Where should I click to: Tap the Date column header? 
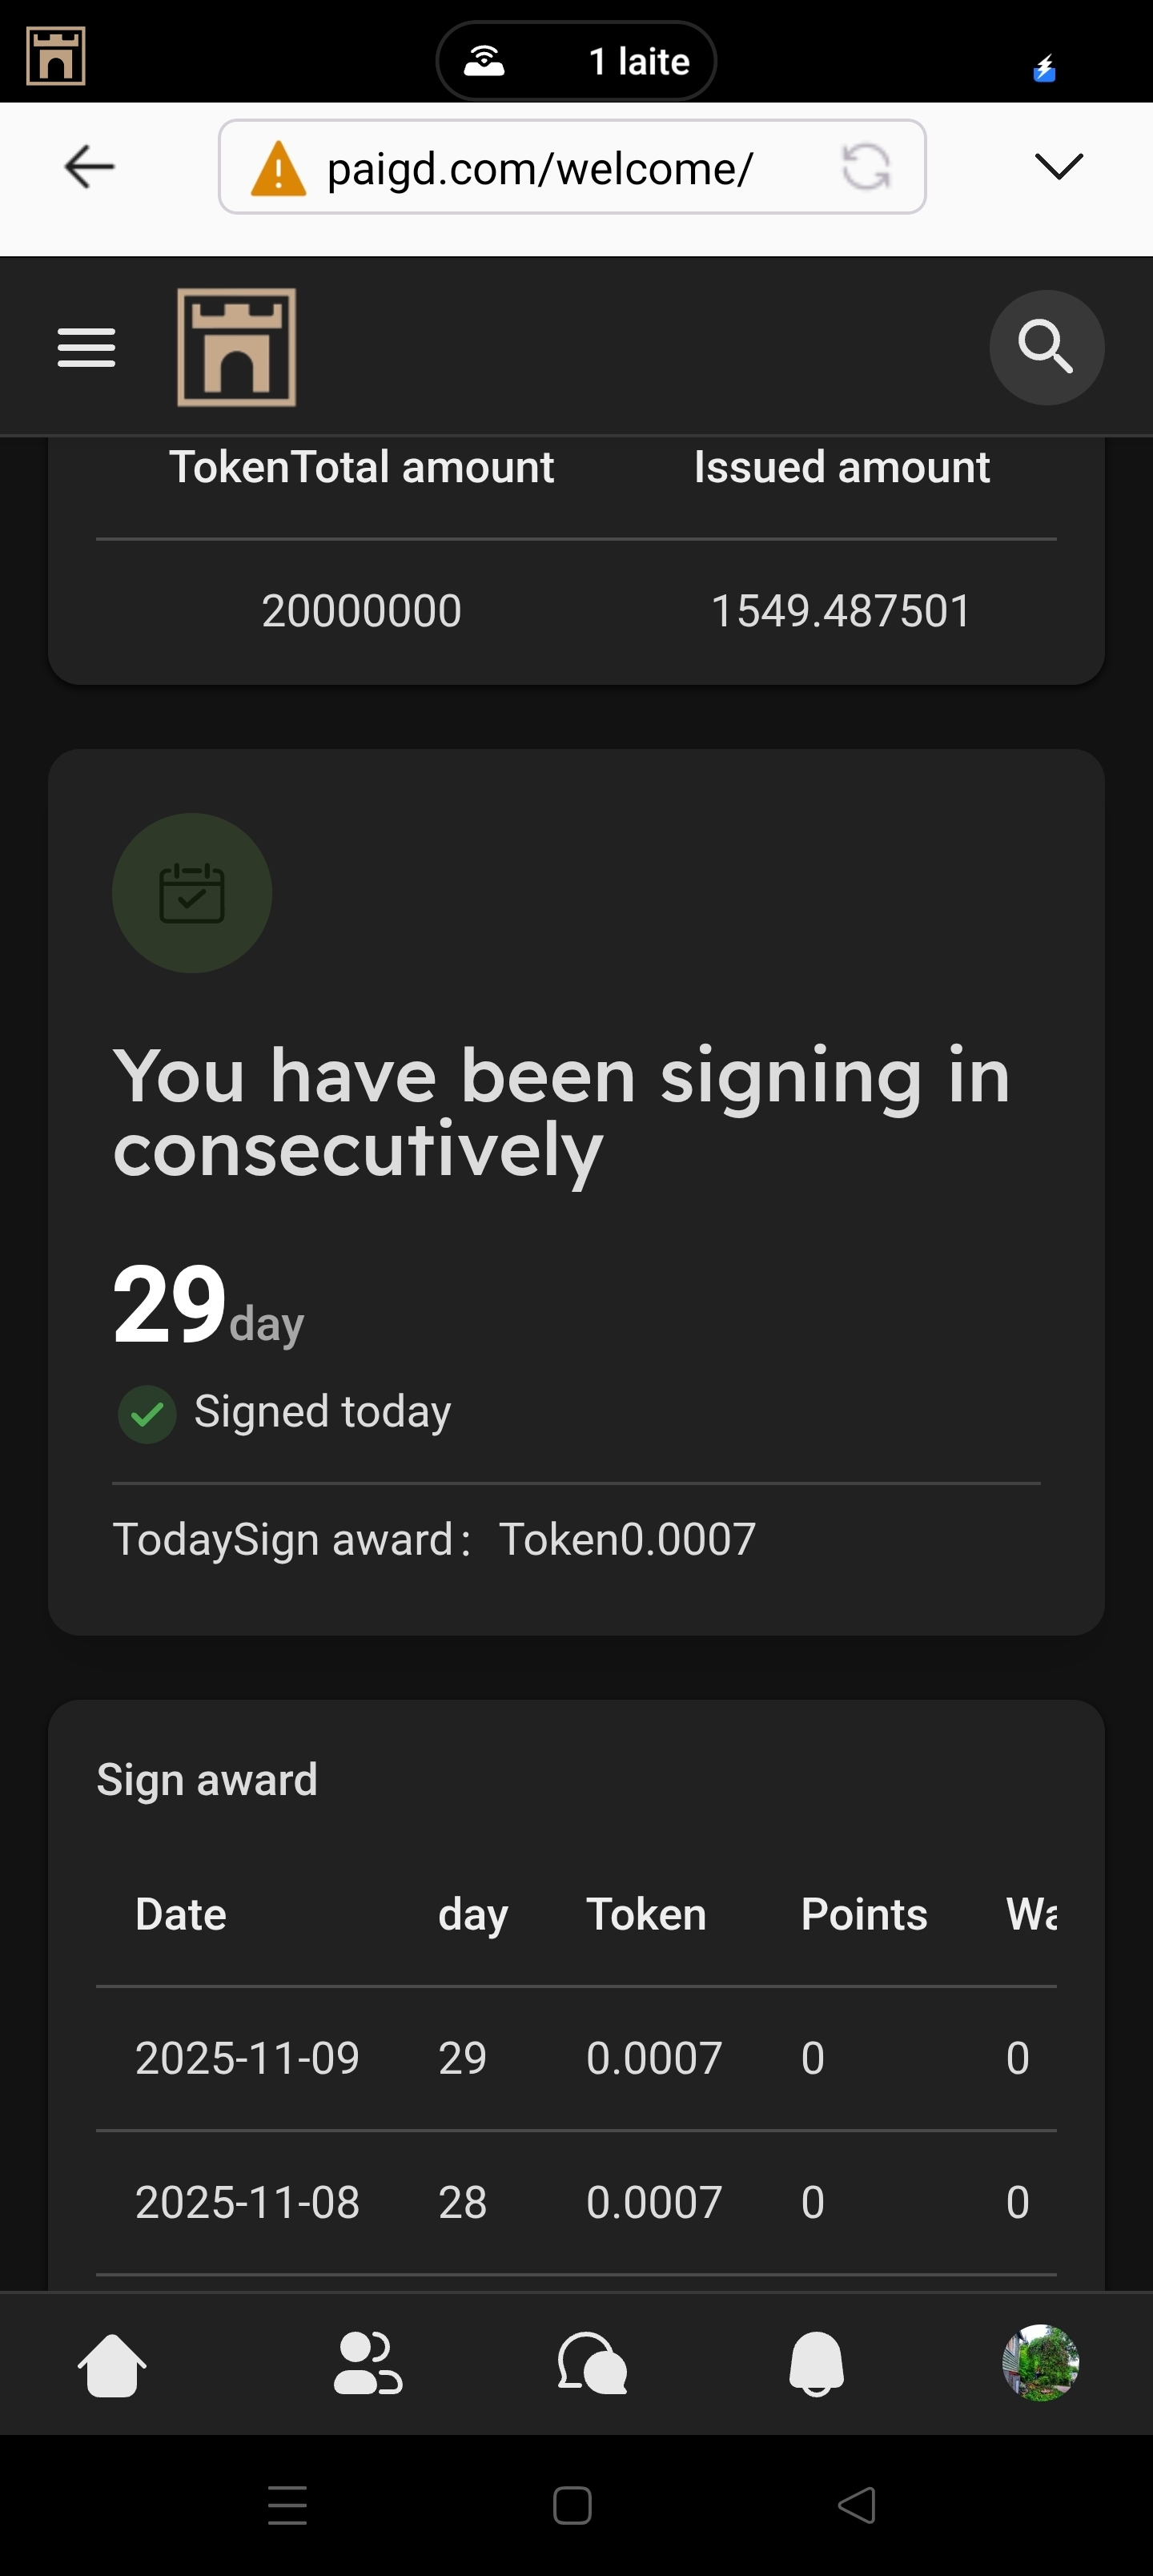[181, 1914]
